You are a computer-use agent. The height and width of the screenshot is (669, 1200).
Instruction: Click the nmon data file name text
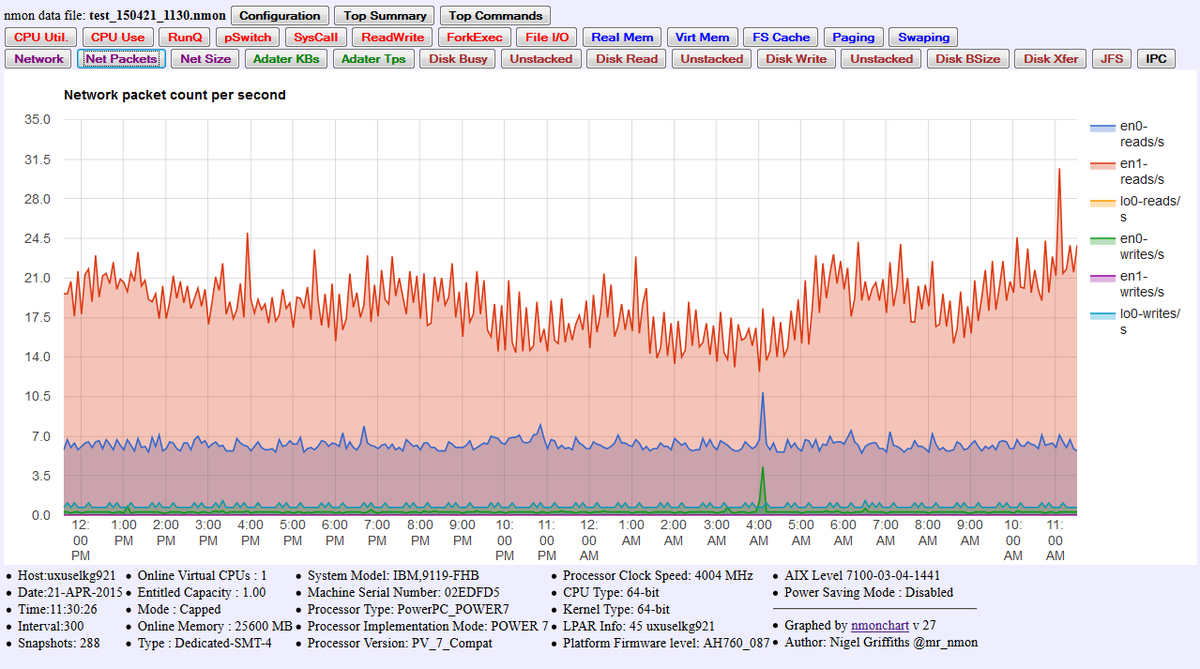pos(115,16)
